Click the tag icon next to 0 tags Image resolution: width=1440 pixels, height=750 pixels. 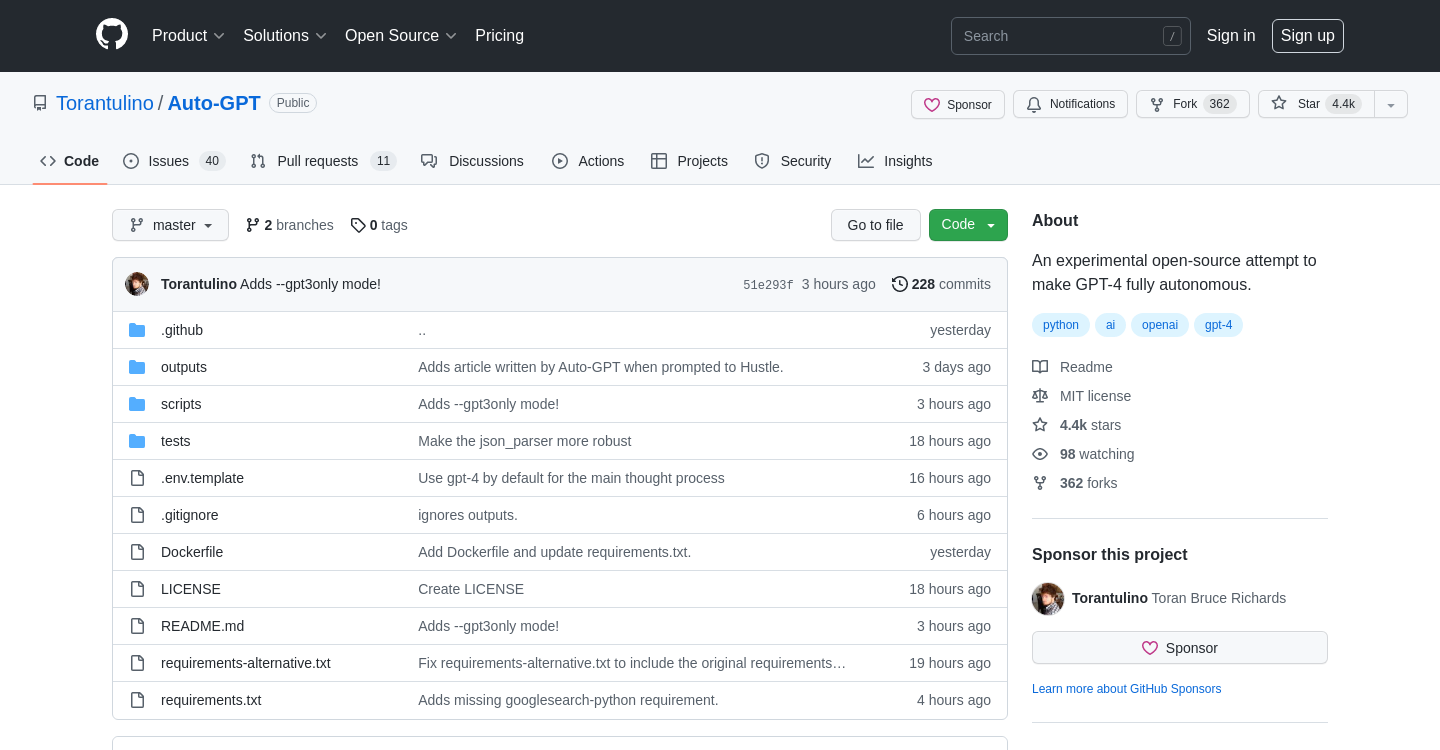(358, 225)
